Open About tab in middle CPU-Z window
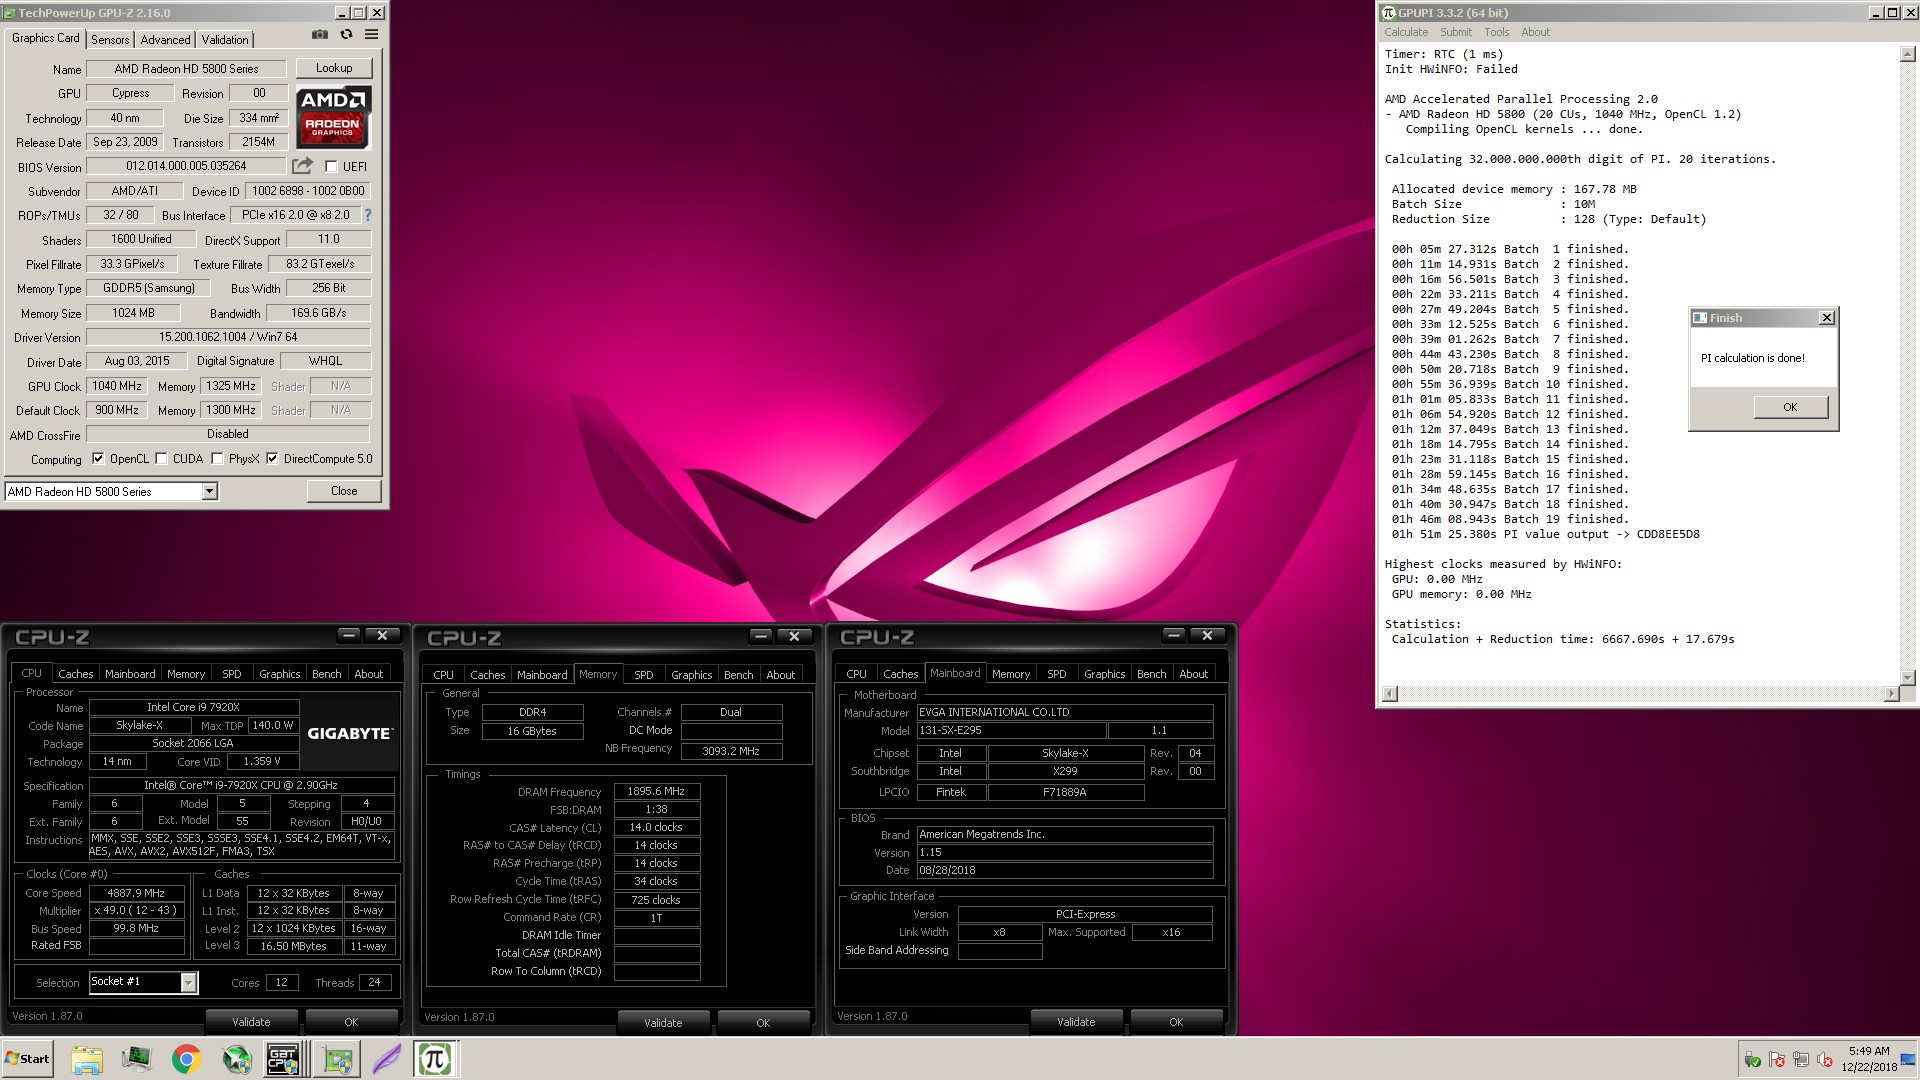The image size is (1920, 1080). [x=780, y=675]
